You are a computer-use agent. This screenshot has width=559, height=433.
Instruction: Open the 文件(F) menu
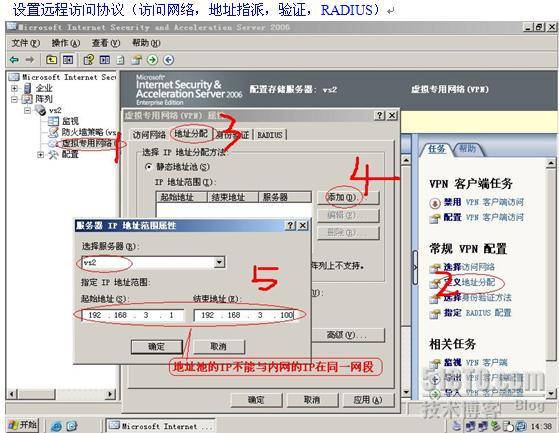click(x=26, y=43)
